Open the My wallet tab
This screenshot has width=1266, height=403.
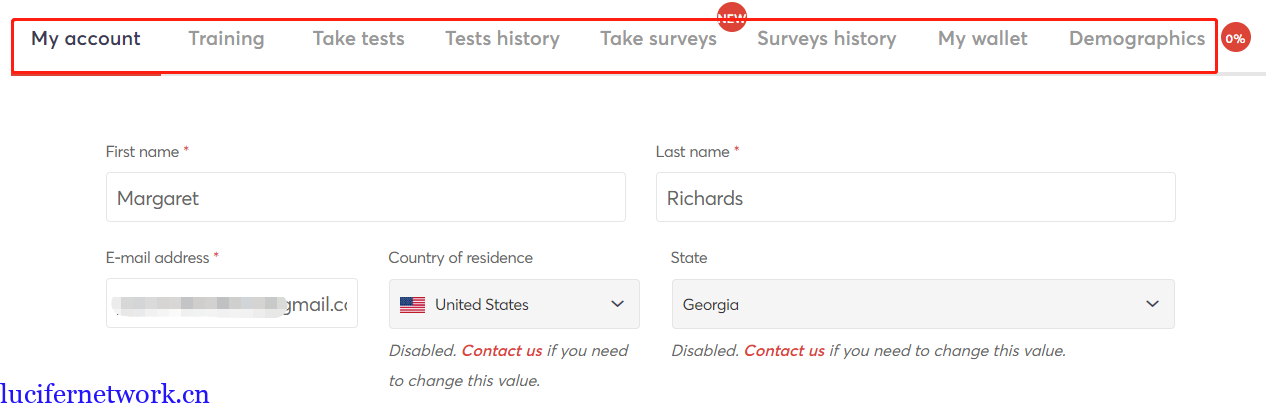pos(982,39)
